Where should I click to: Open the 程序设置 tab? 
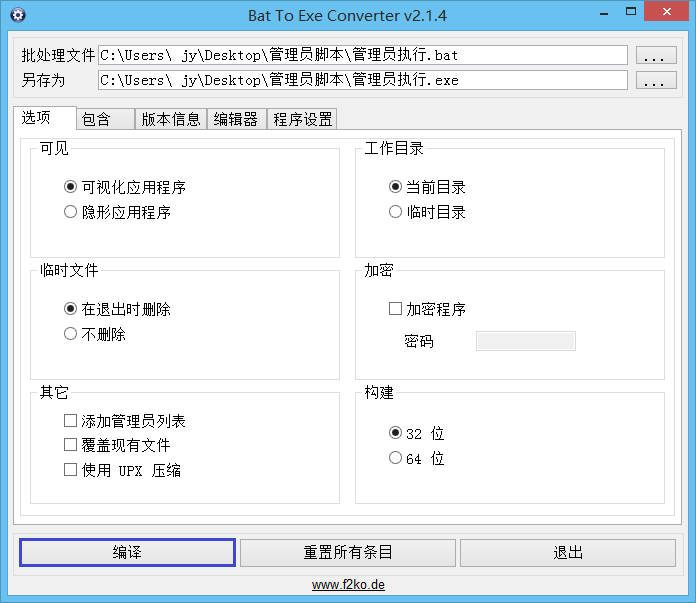[302, 119]
